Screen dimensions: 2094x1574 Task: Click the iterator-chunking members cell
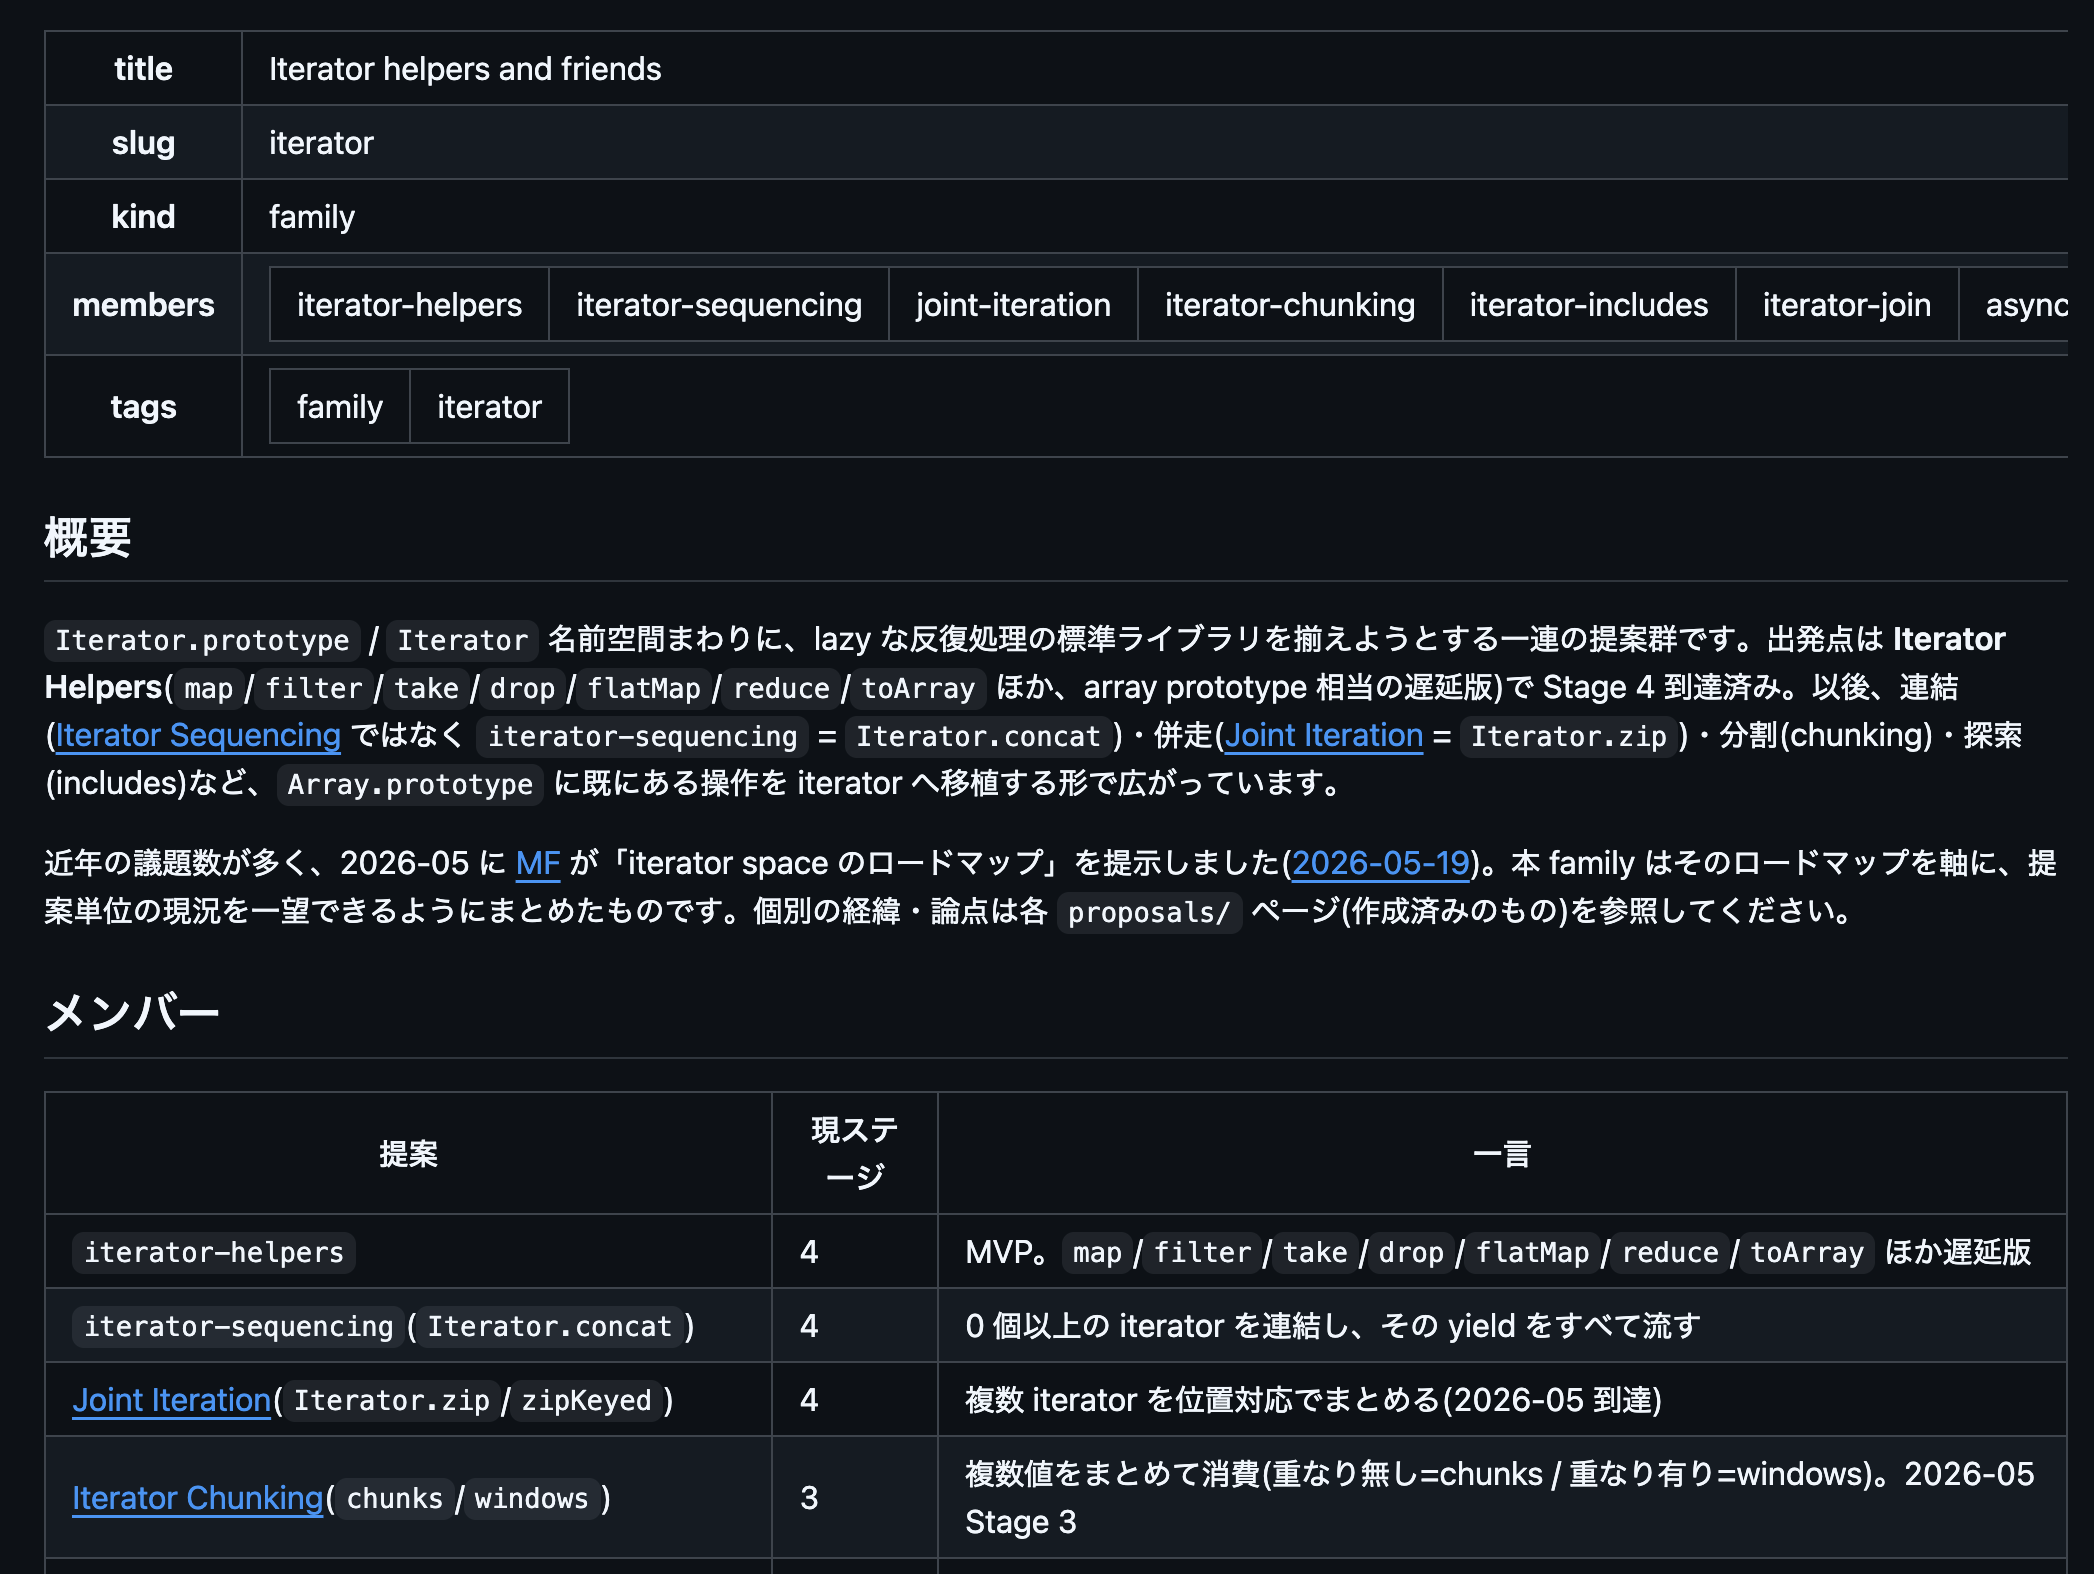click(x=1290, y=304)
